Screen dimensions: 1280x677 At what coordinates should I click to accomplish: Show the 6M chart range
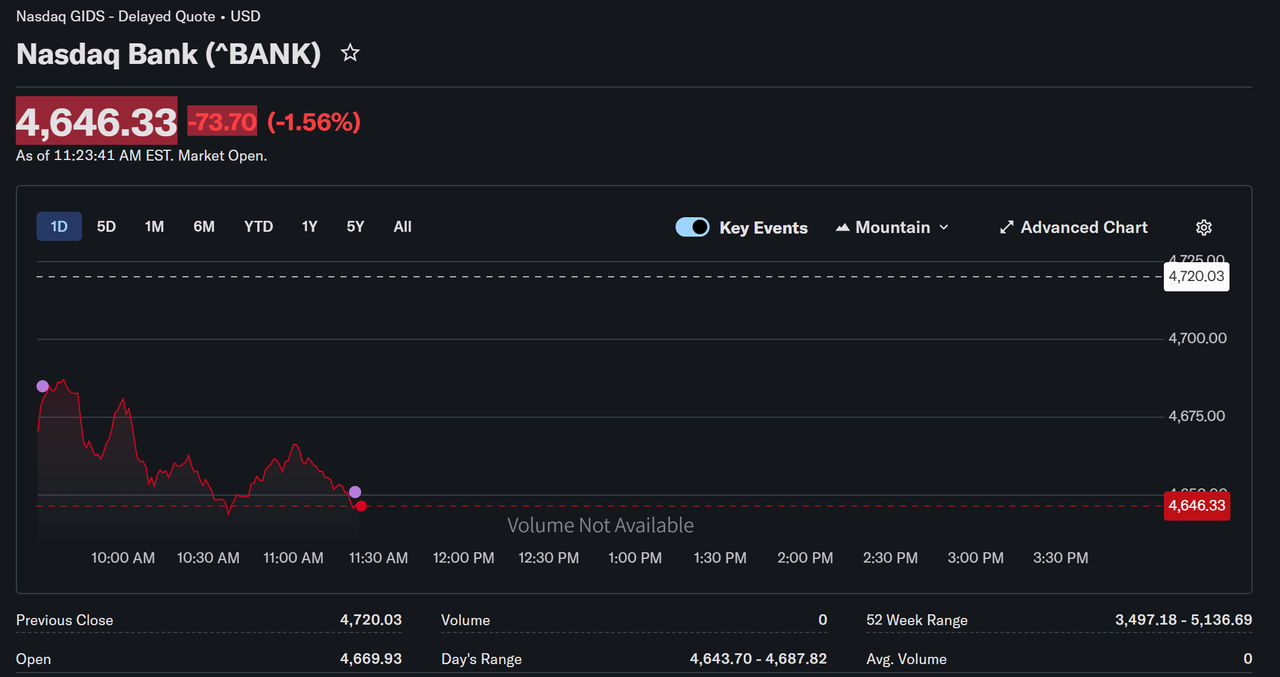point(204,227)
